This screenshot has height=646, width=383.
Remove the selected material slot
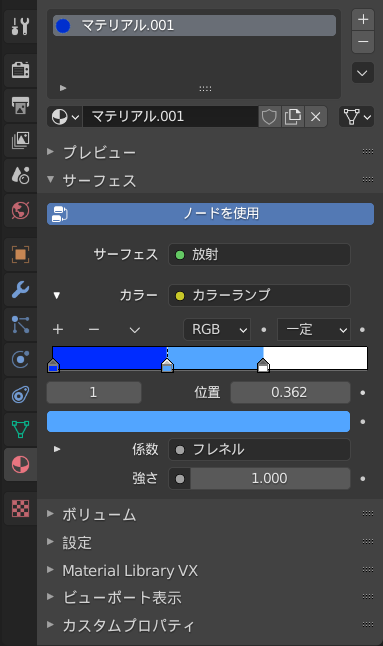(x=363, y=42)
